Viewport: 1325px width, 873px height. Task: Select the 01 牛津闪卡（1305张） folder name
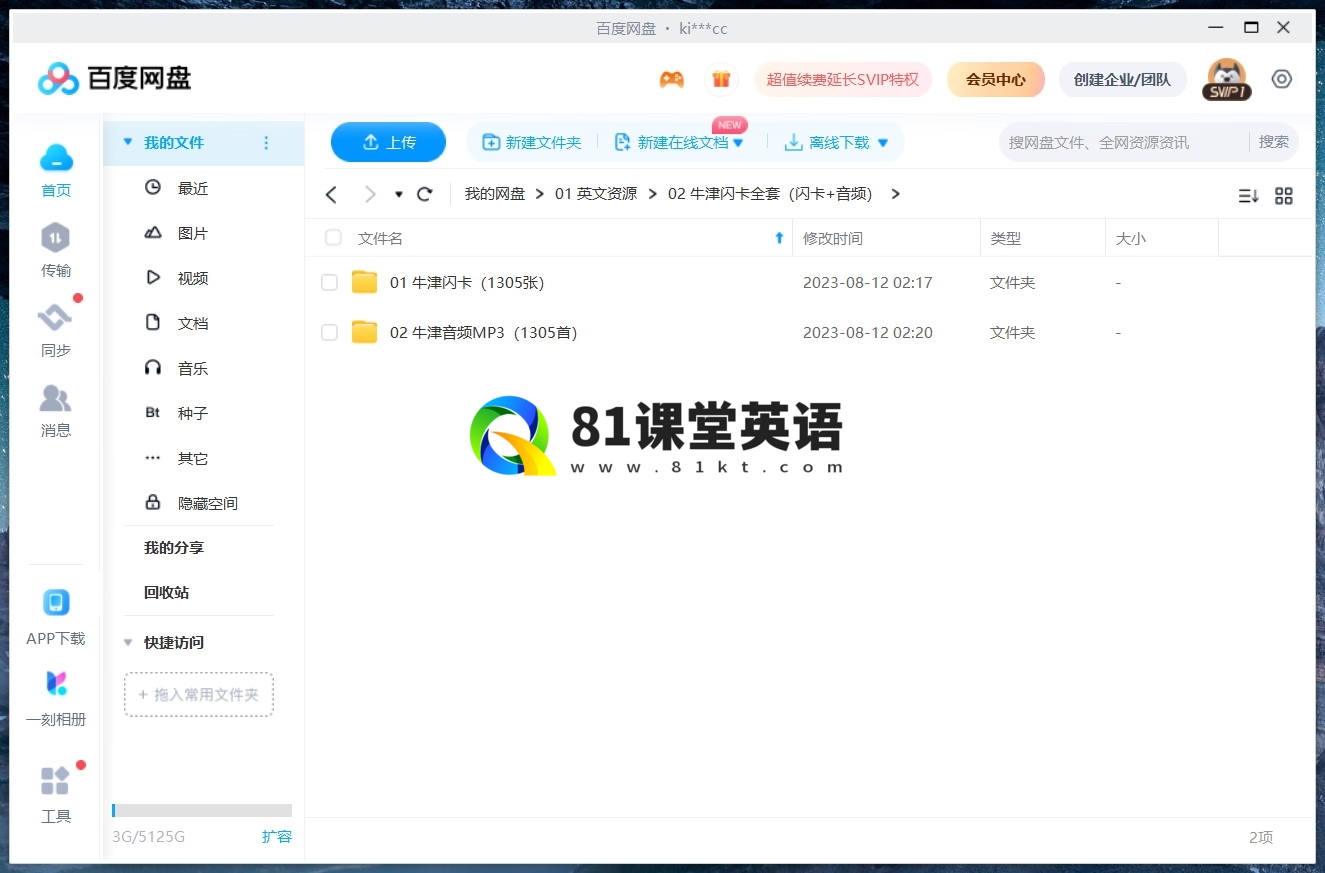[467, 283]
